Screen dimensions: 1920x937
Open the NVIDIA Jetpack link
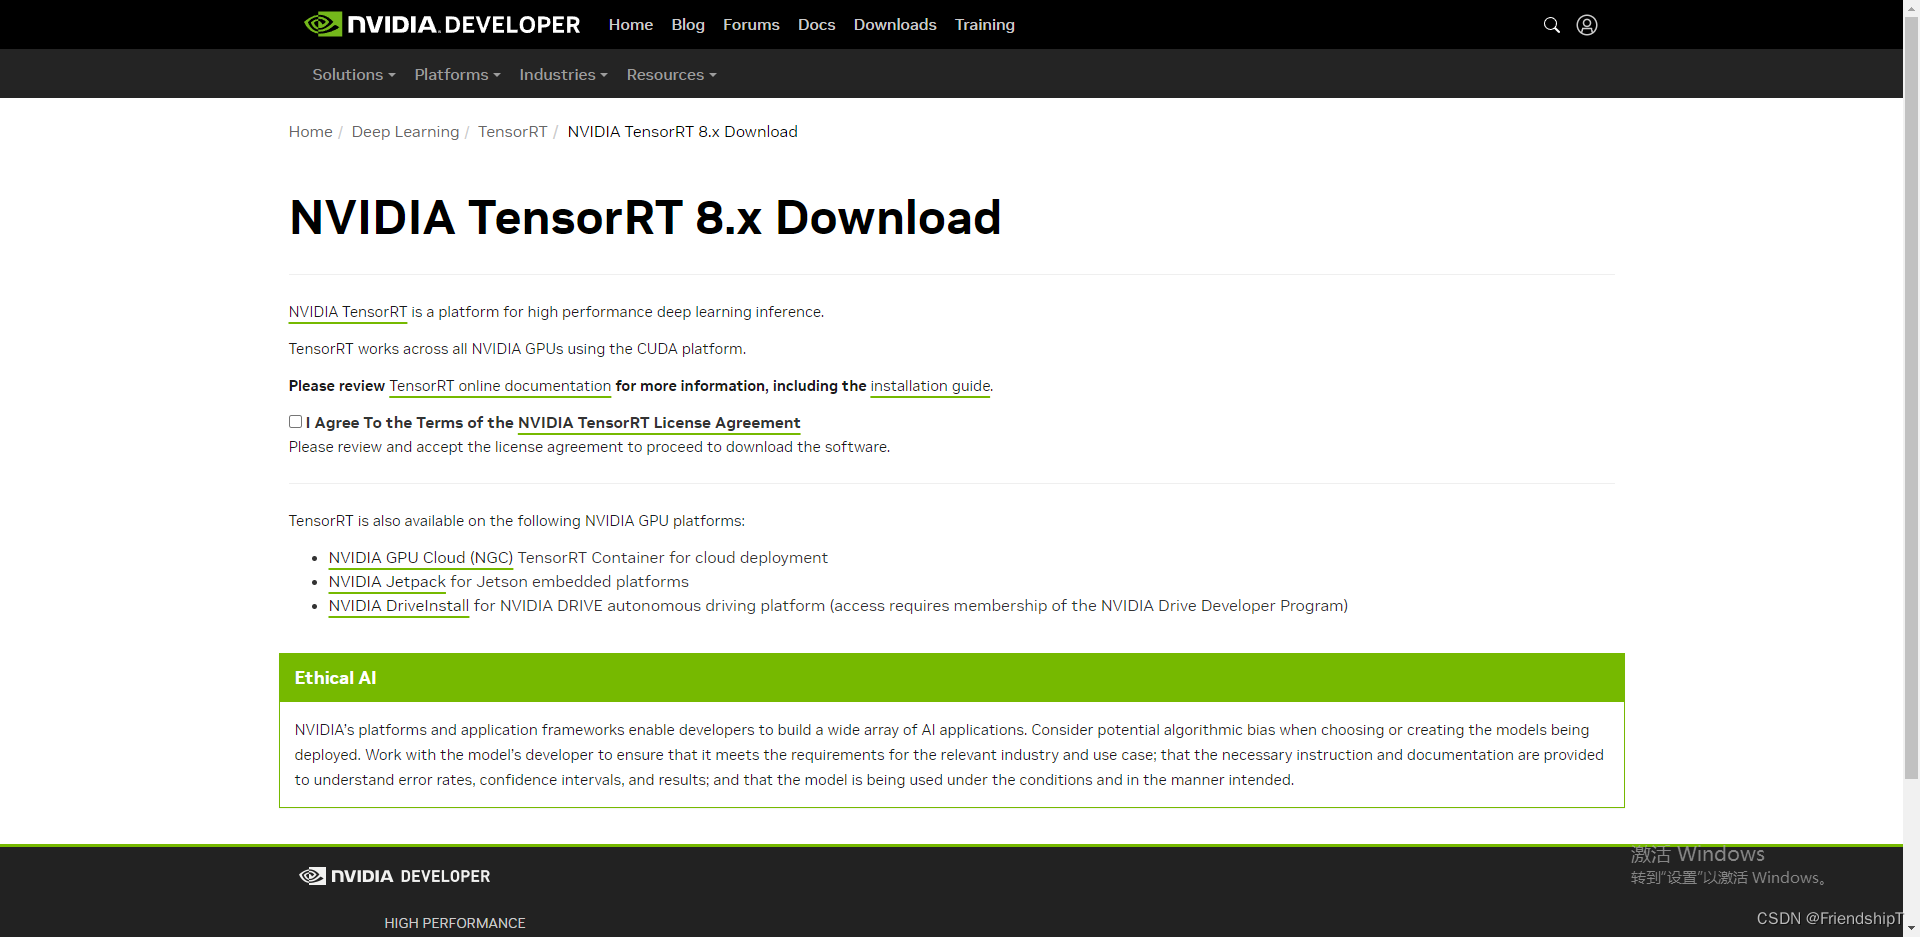[x=387, y=582]
